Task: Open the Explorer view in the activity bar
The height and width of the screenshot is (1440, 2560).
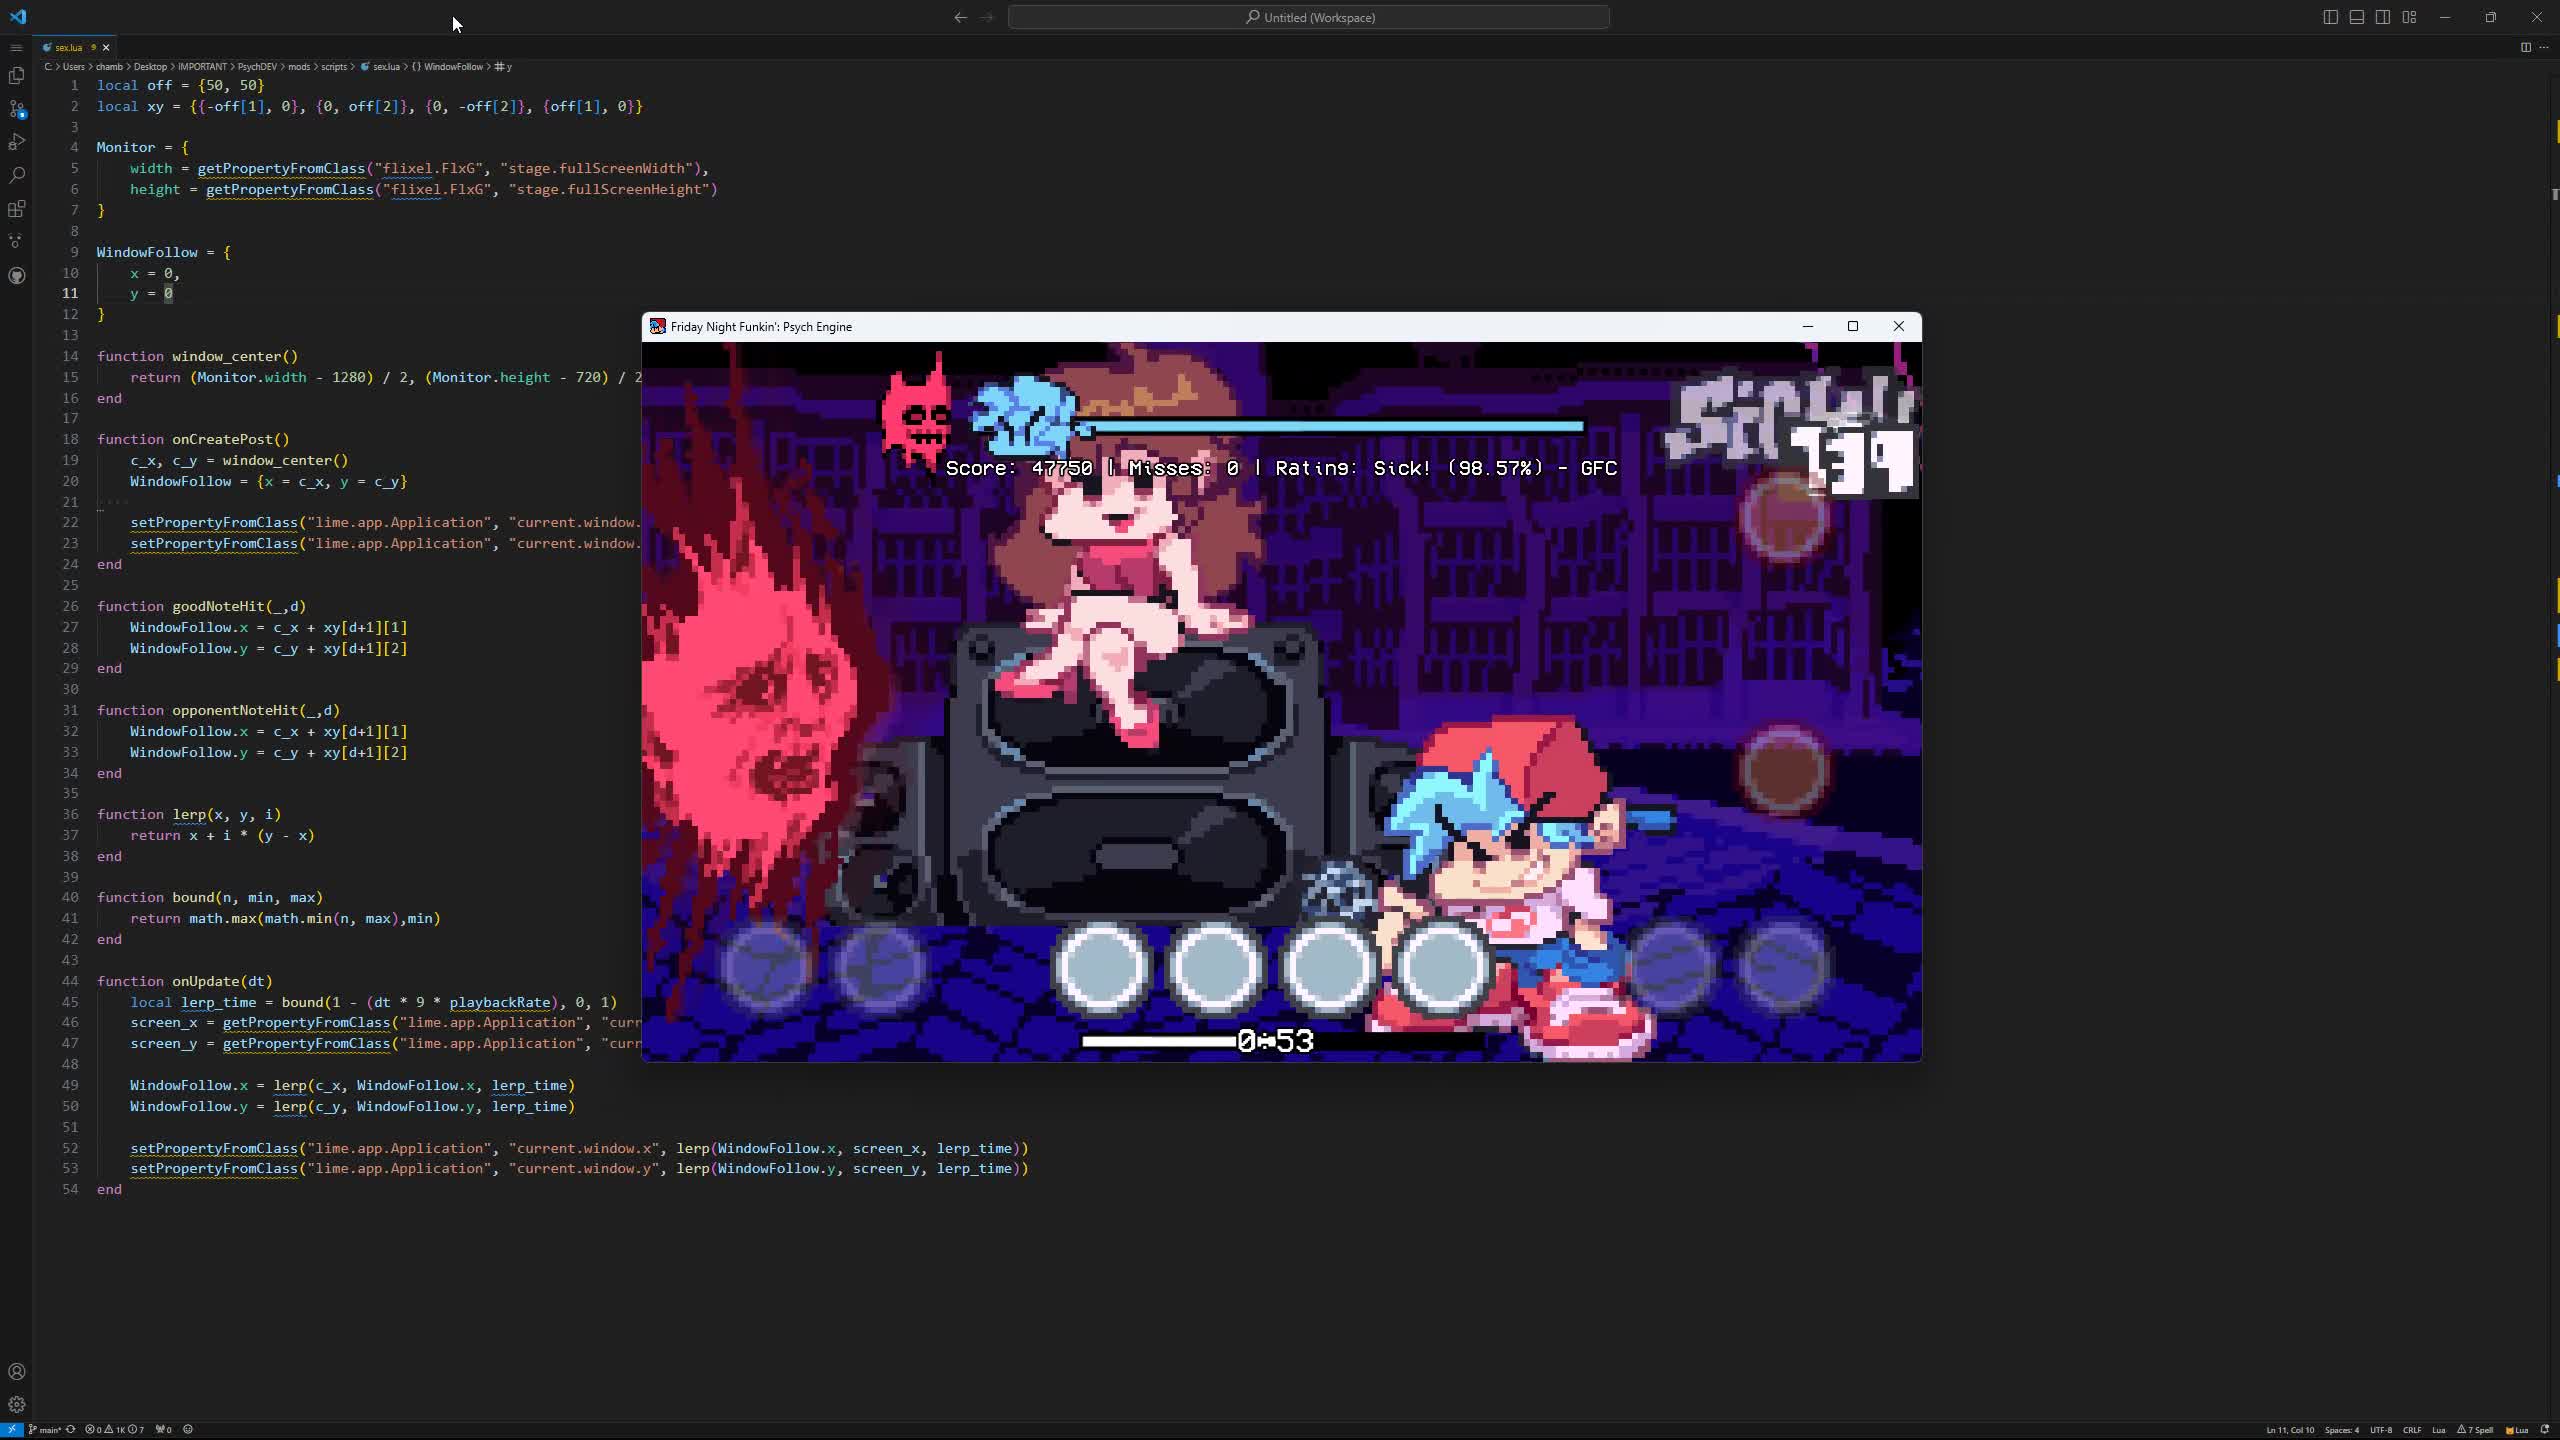Action: coord(18,75)
